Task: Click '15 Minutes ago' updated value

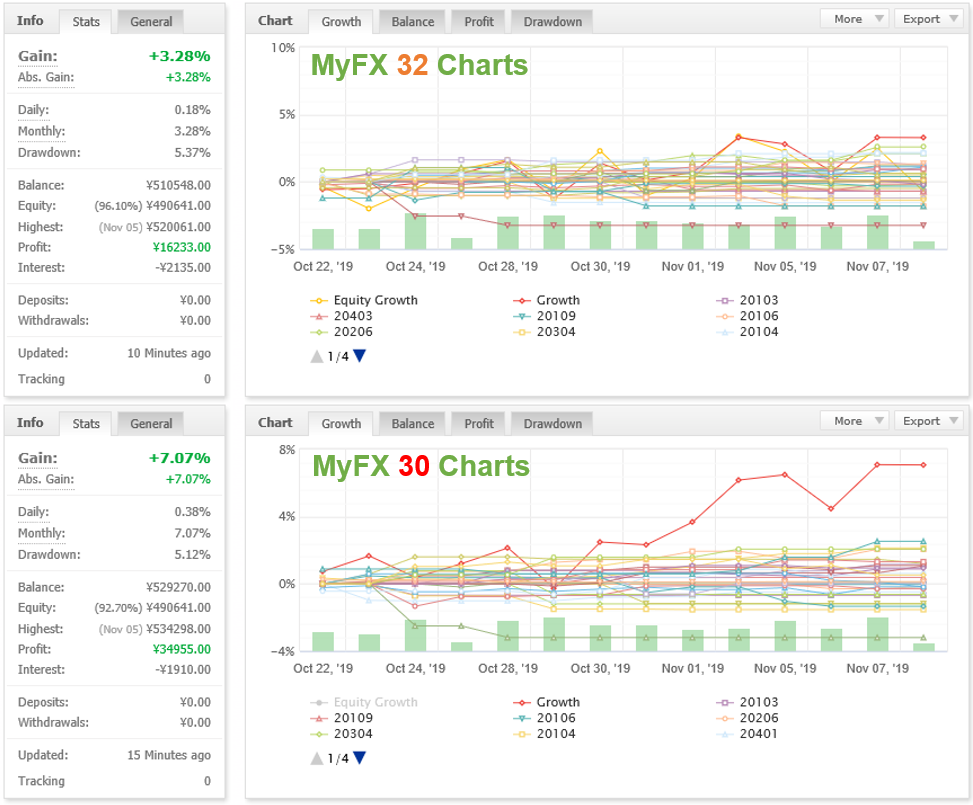Action: [169, 755]
